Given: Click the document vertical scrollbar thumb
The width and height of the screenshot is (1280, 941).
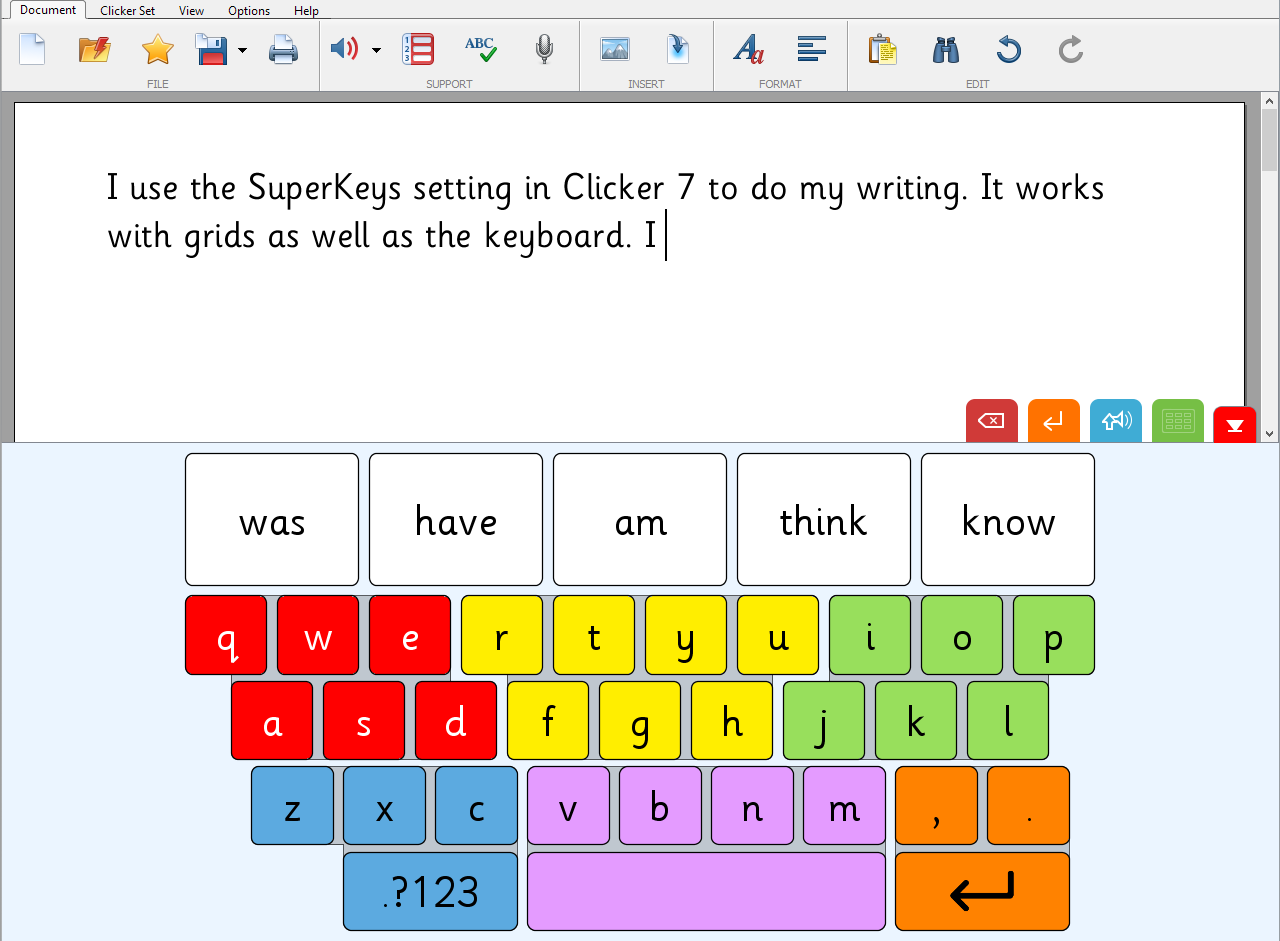Looking at the screenshot, I should coord(1270,140).
